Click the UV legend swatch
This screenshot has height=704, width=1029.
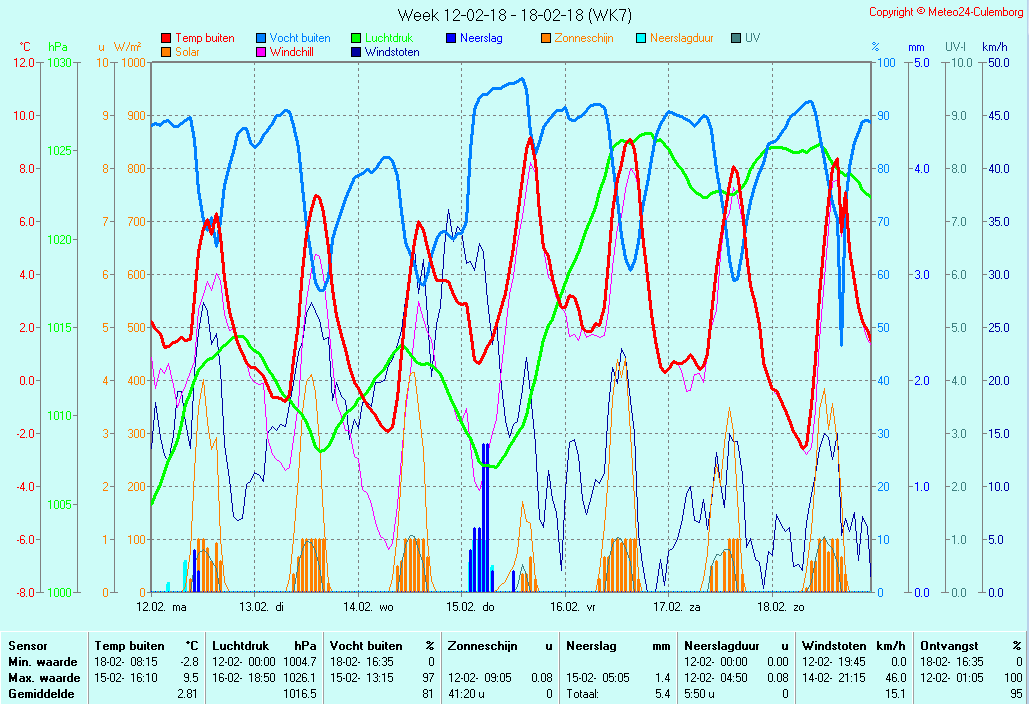(736, 38)
